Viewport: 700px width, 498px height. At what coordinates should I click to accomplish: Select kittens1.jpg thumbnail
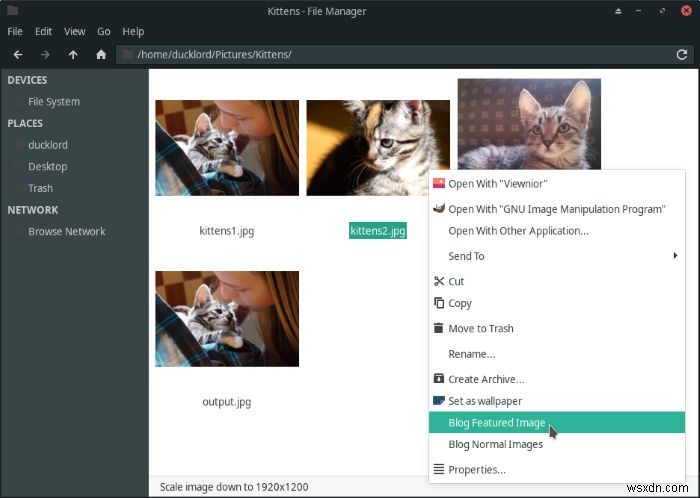click(x=227, y=148)
